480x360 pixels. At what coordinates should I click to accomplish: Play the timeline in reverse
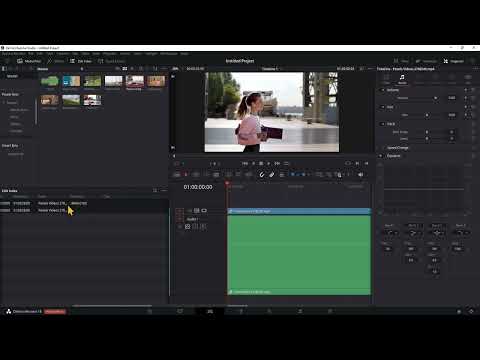coord(254,163)
